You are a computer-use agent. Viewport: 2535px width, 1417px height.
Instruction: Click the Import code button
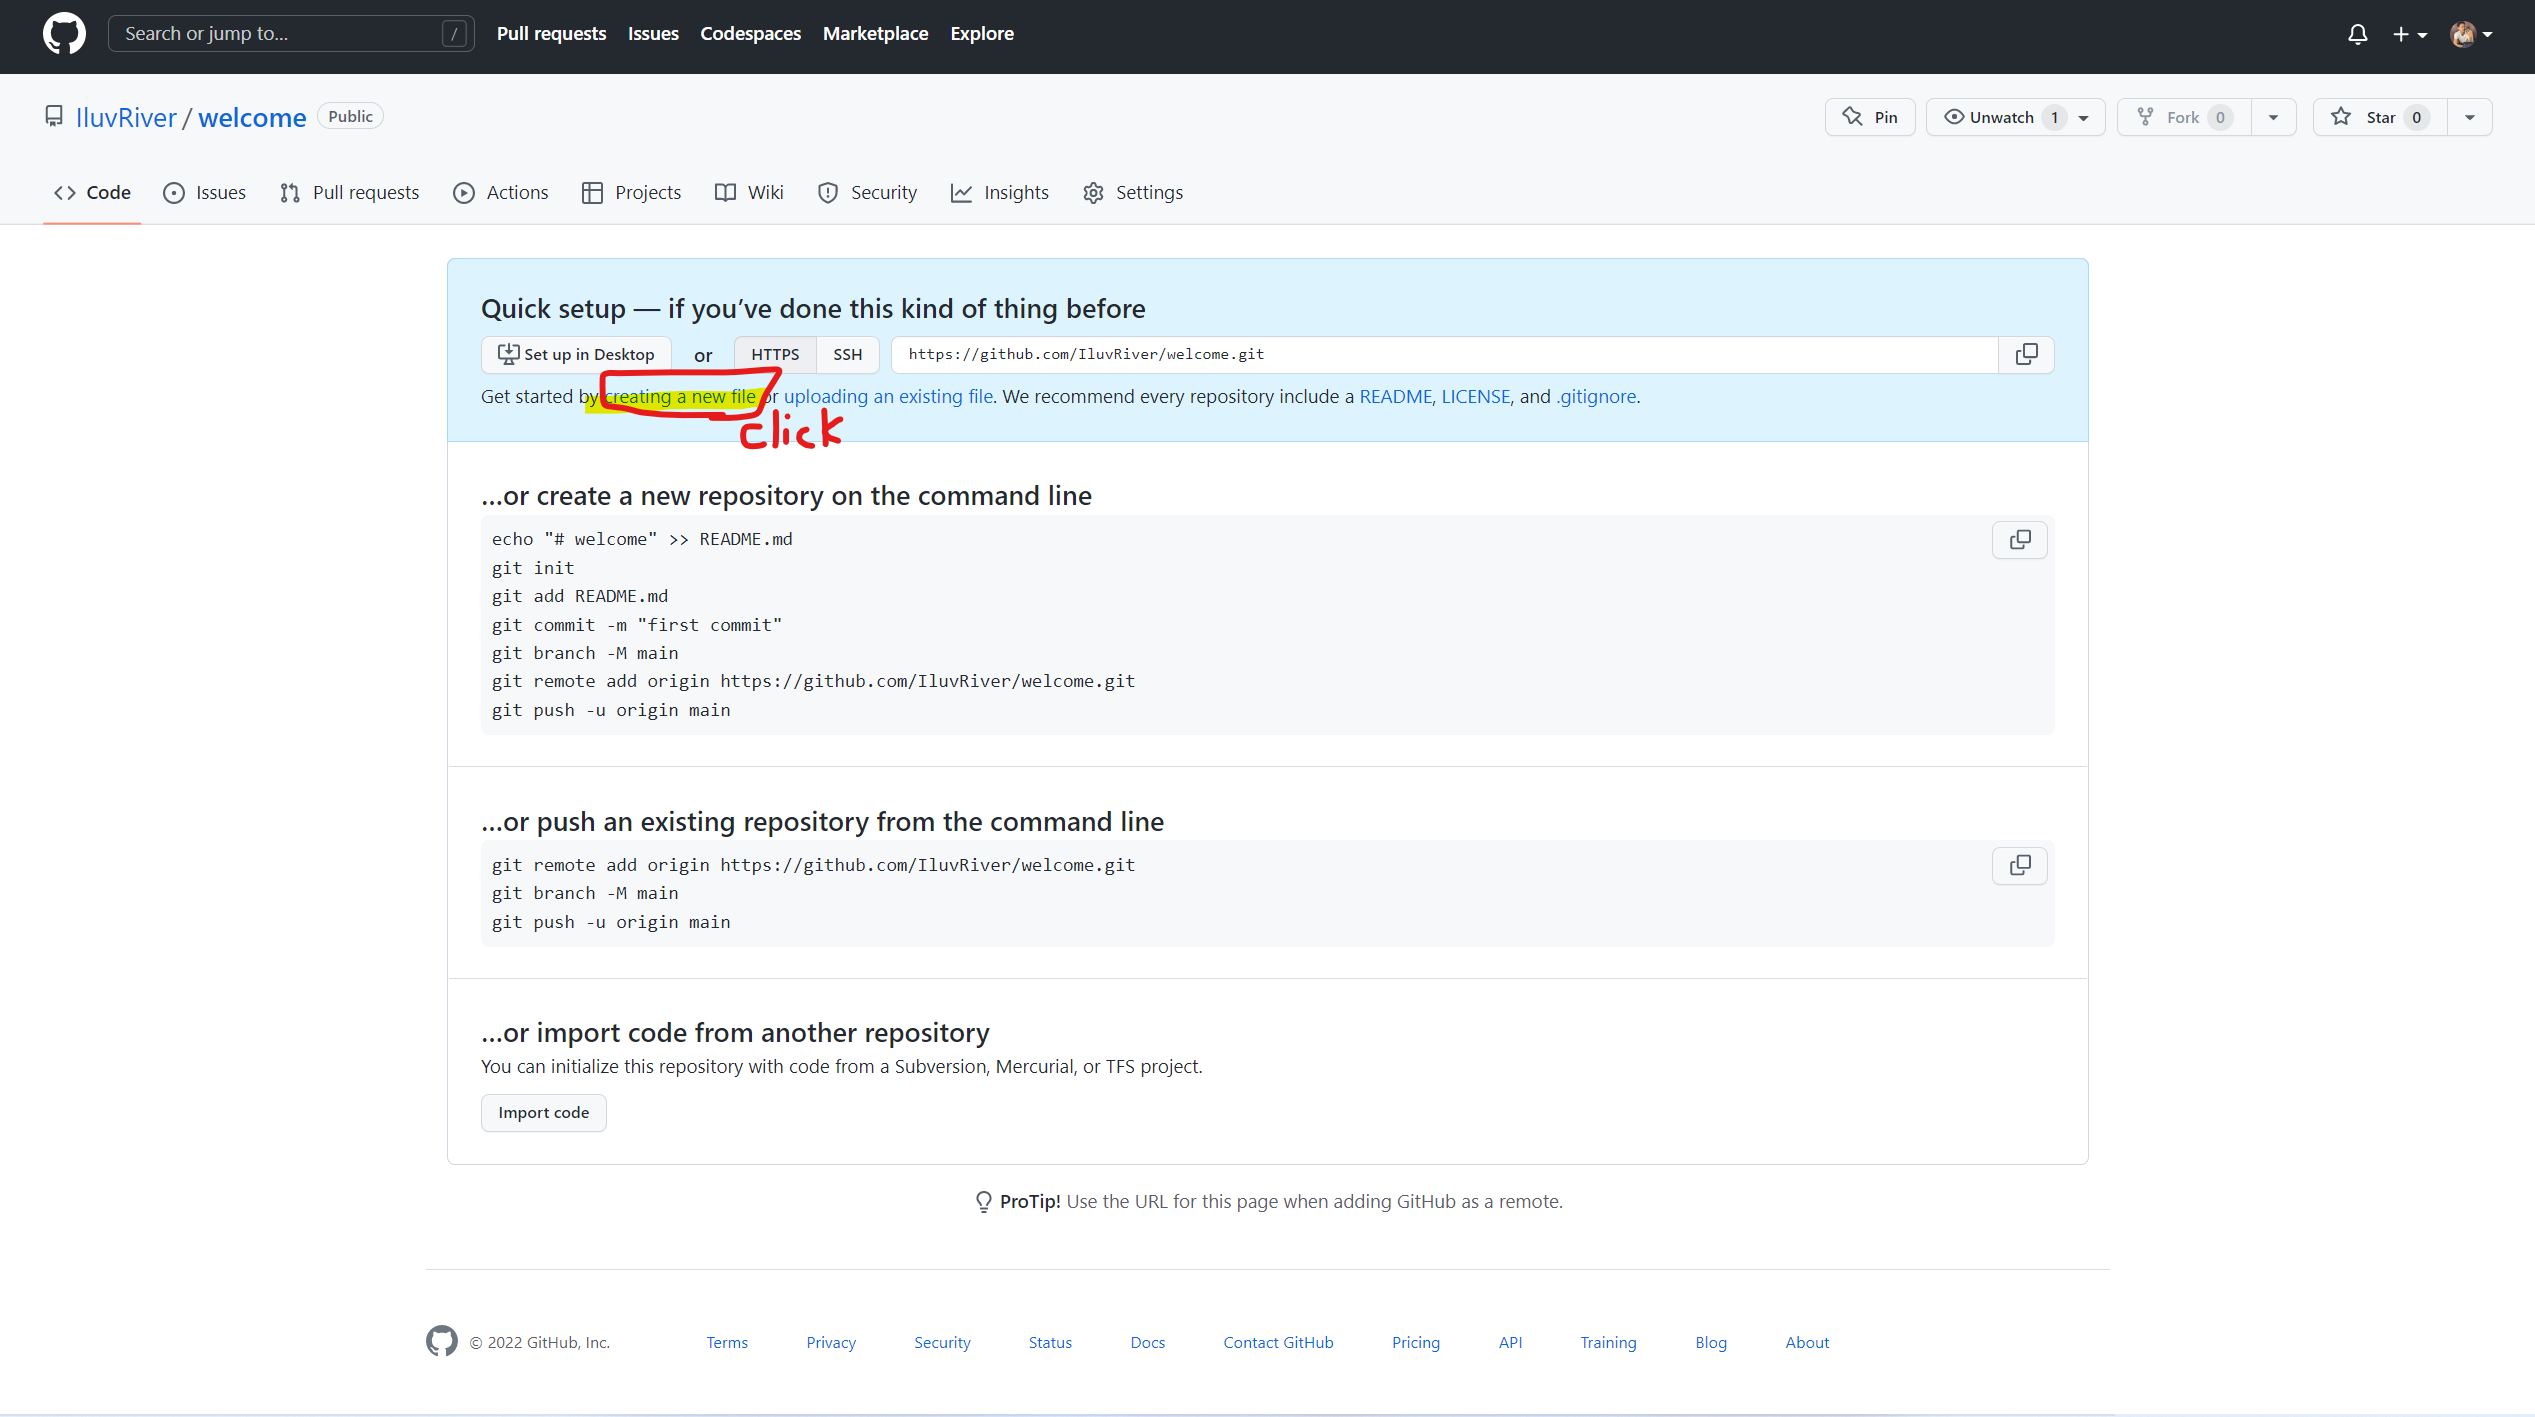[x=543, y=1113]
